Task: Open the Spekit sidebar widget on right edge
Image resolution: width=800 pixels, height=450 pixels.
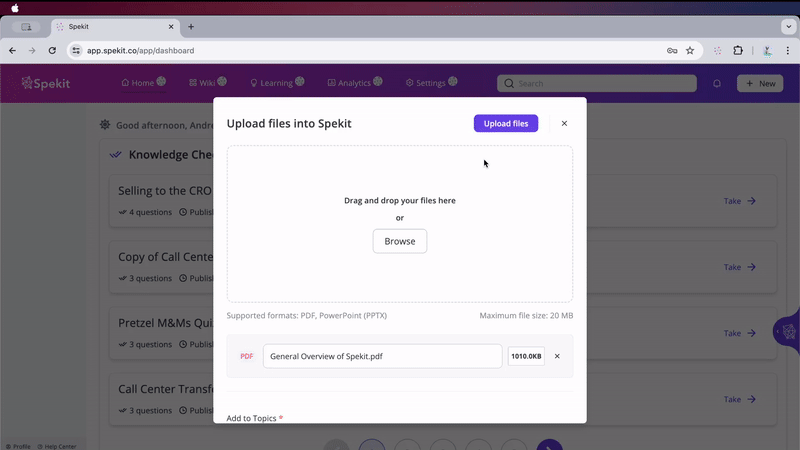Action: [x=787, y=332]
